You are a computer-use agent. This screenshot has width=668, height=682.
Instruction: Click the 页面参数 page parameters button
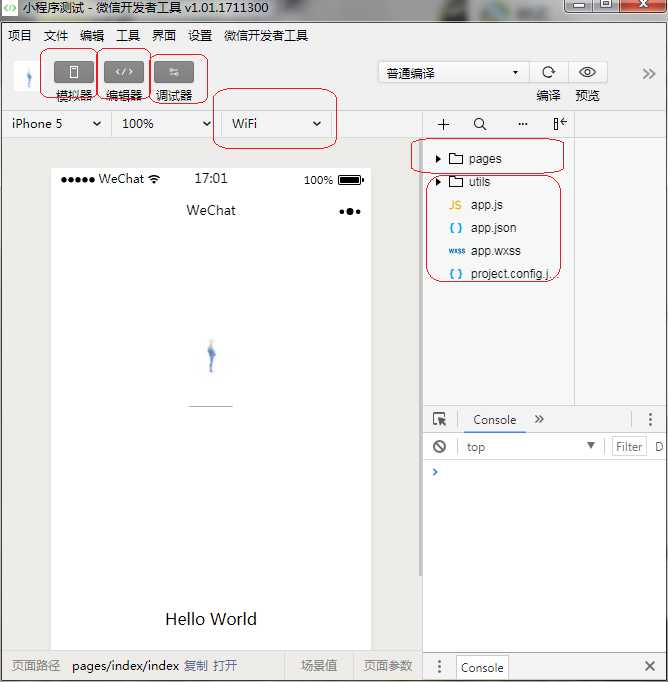pyautogui.click(x=387, y=665)
